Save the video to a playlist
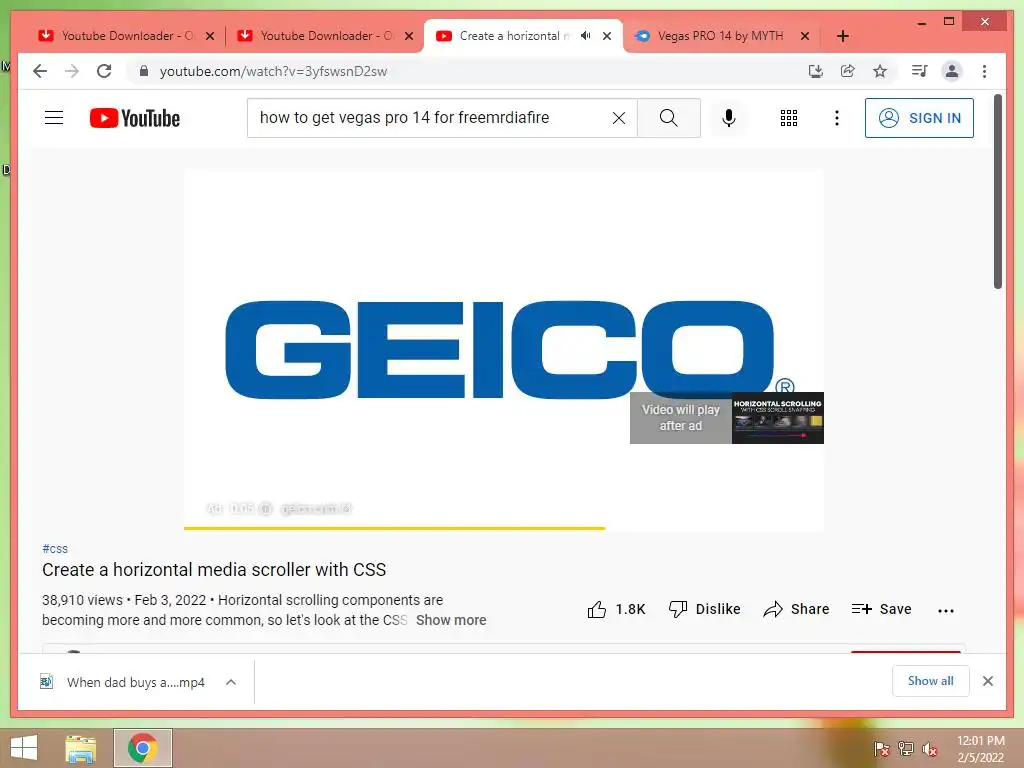Screen dimensions: 1024x768 pyautogui.click(x=882, y=609)
